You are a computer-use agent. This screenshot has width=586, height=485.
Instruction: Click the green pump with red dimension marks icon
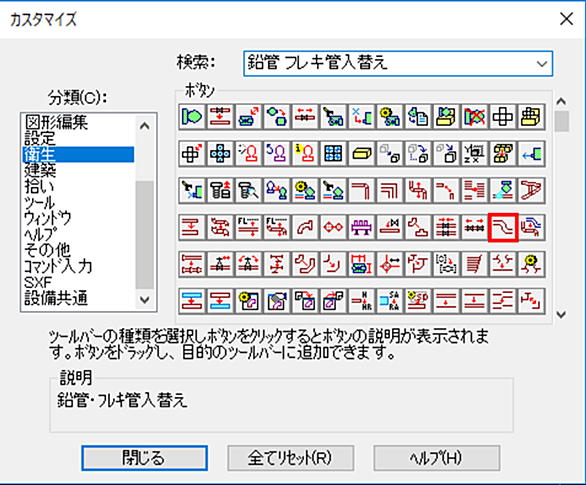[x=361, y=264]
